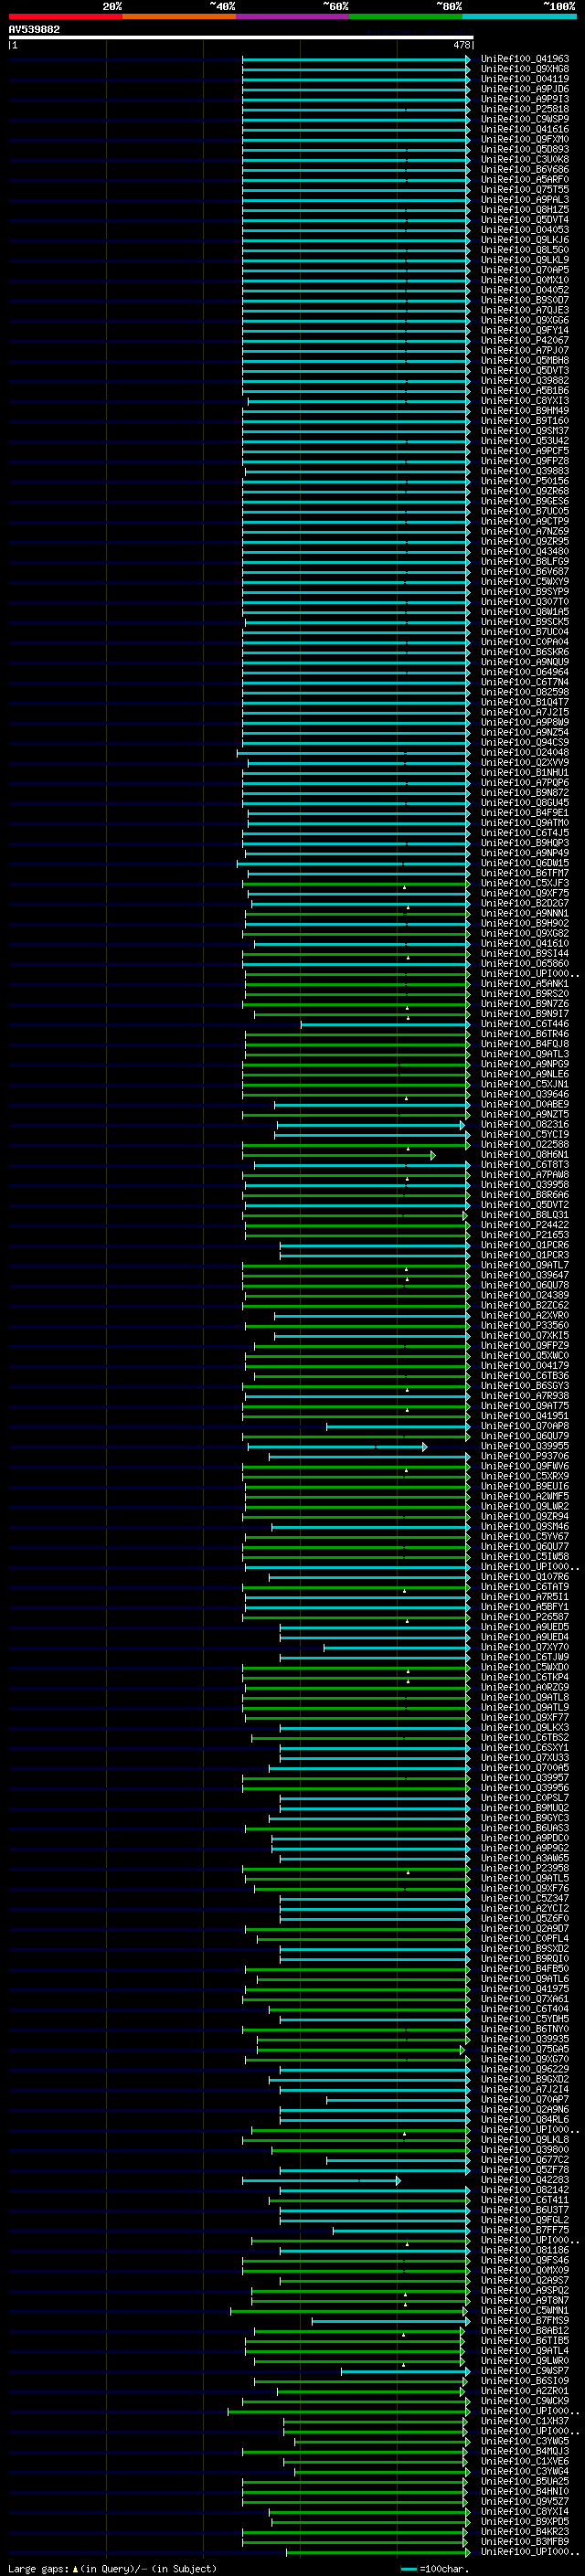This screenshot has width=585, height=2576.
Task: Select label UniRef100_B6V686
Action: click(x=525, y=169)
